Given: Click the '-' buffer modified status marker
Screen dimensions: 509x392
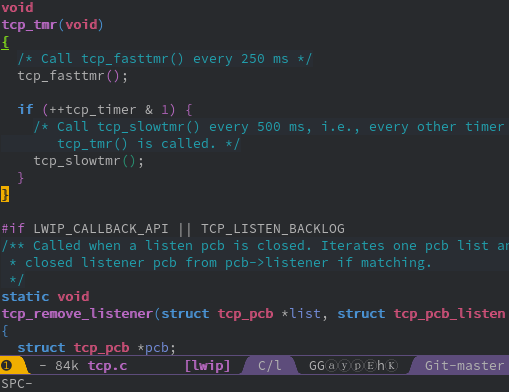Looking at the screenshot, I should pos(43,366).
